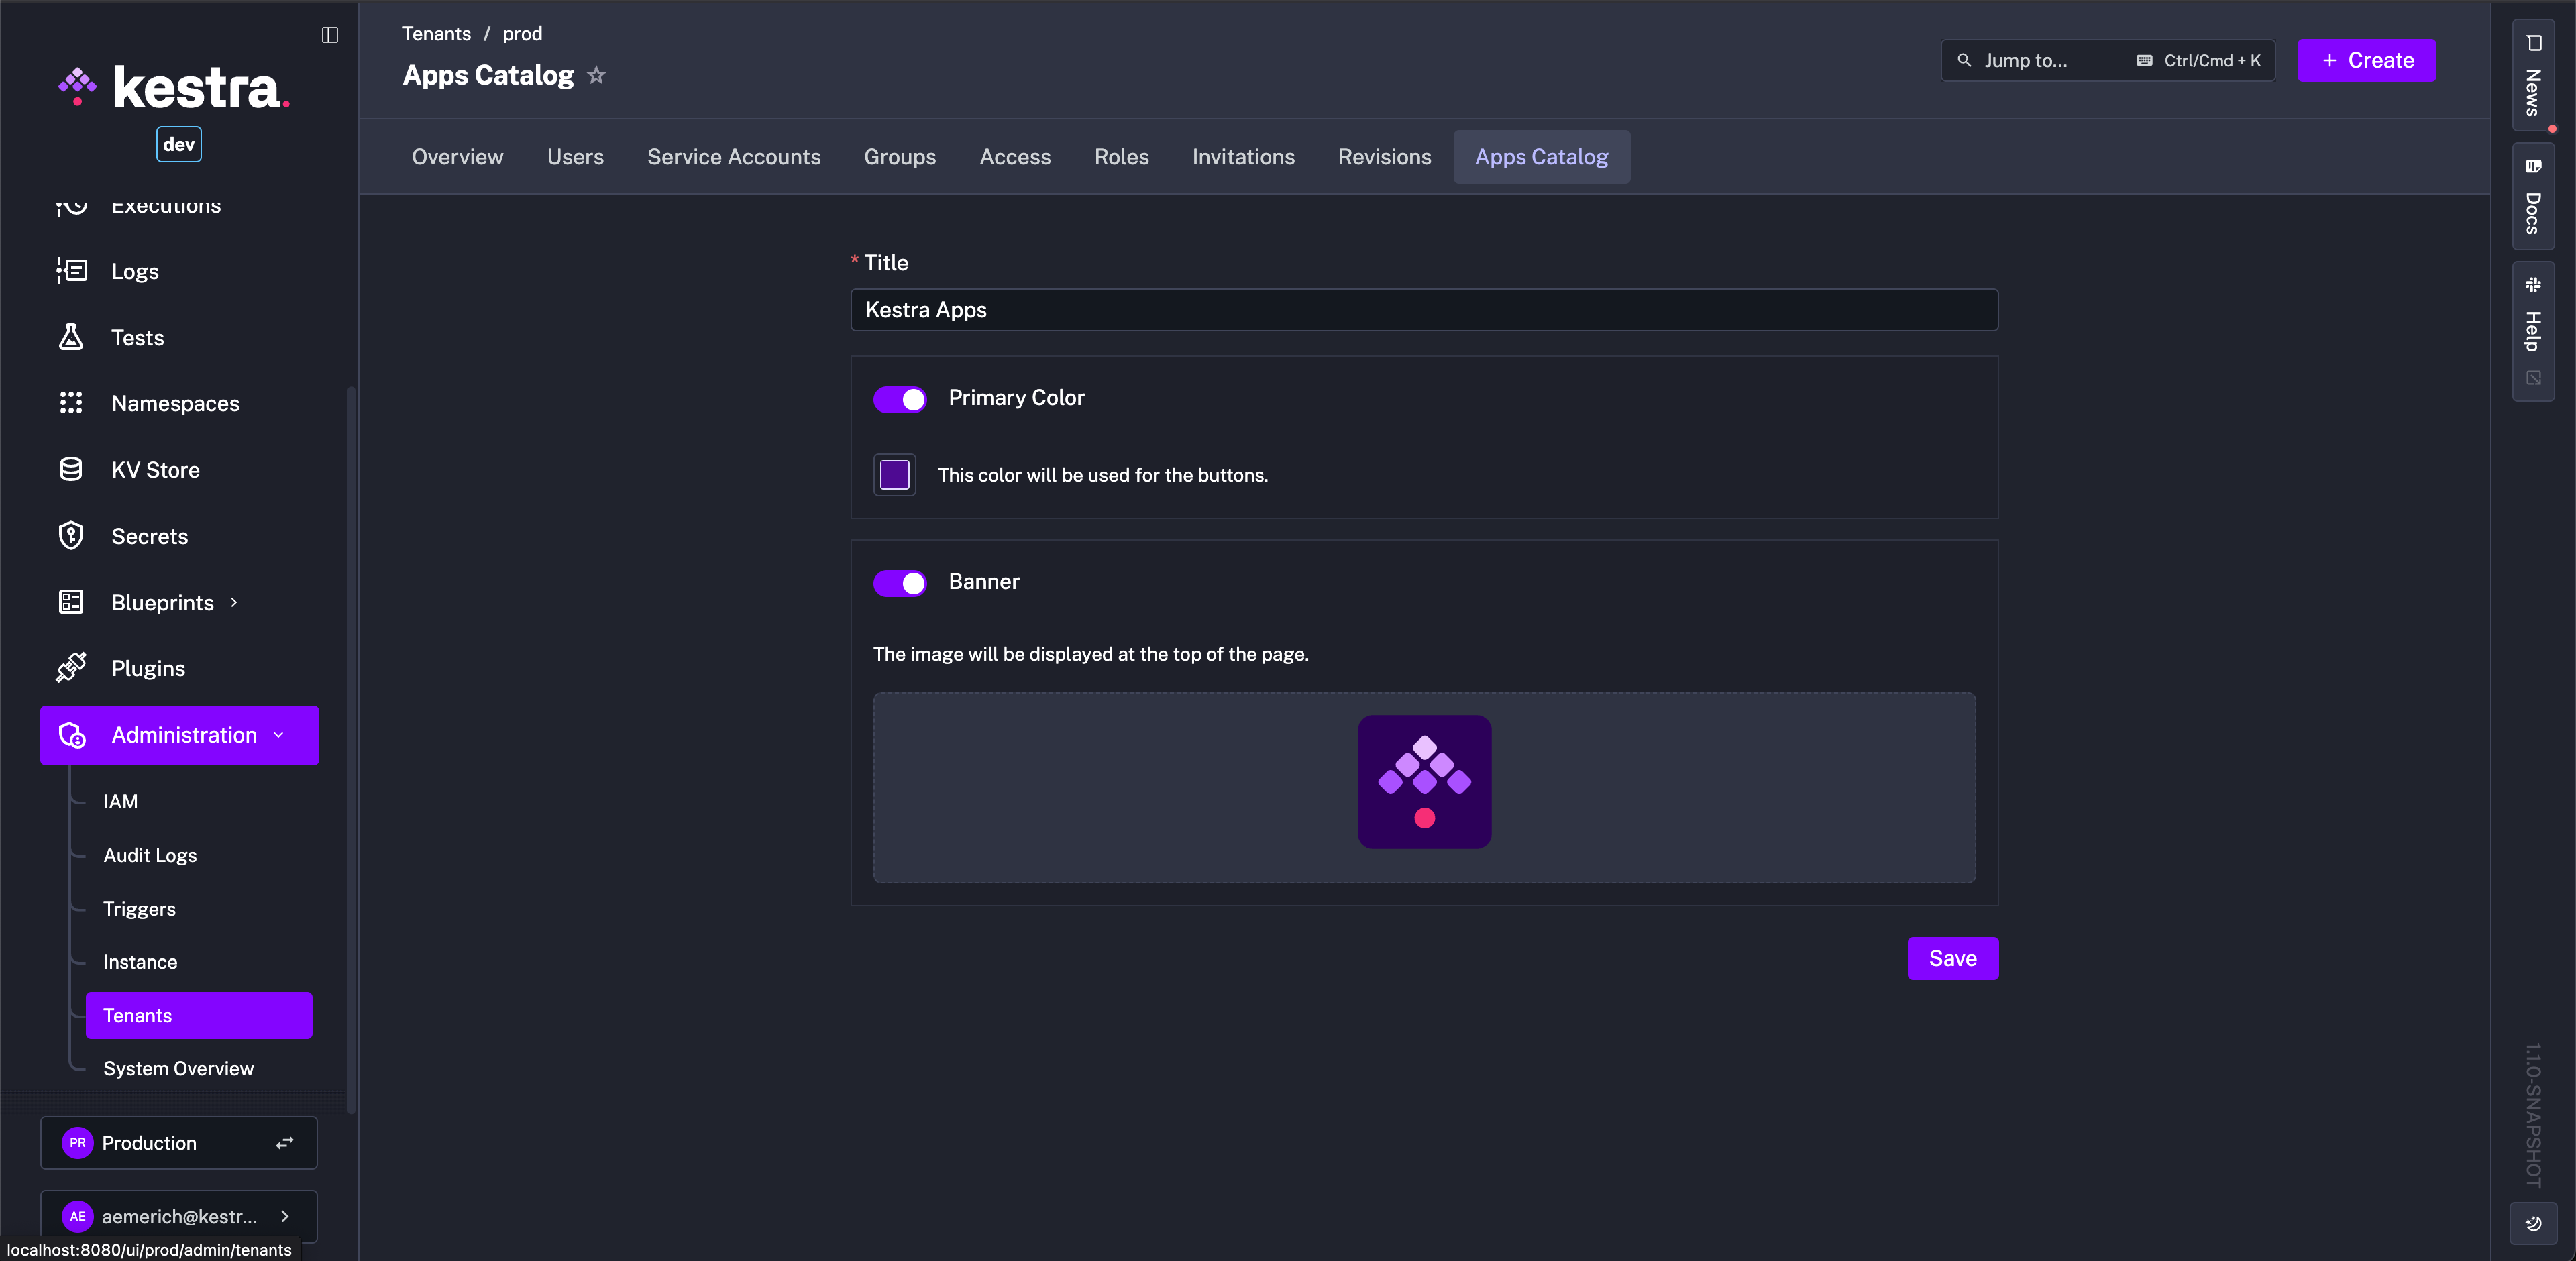Open Namespaces from the sidebar
This screenshot has height=1261, width=2576.
[x=175, y=403]
